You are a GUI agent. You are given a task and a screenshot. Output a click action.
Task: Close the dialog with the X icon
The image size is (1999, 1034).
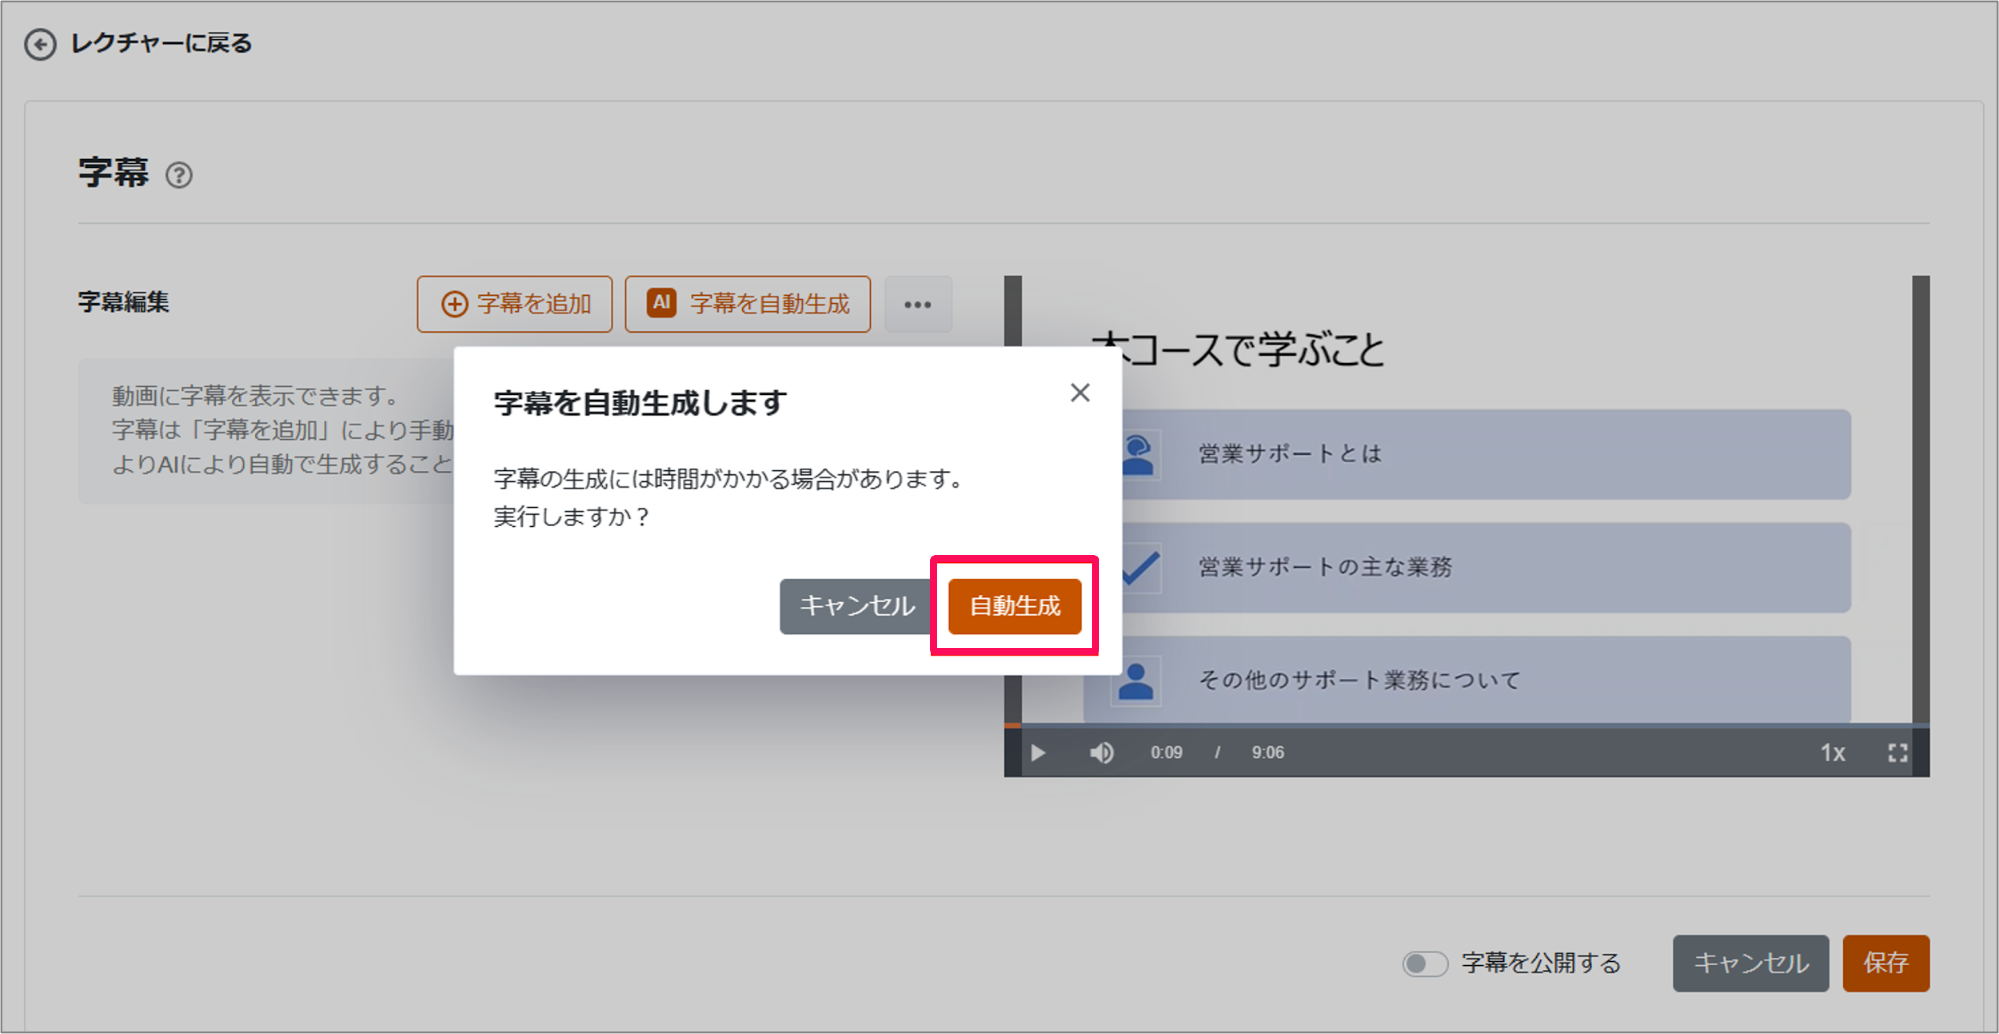(1080, 393)
